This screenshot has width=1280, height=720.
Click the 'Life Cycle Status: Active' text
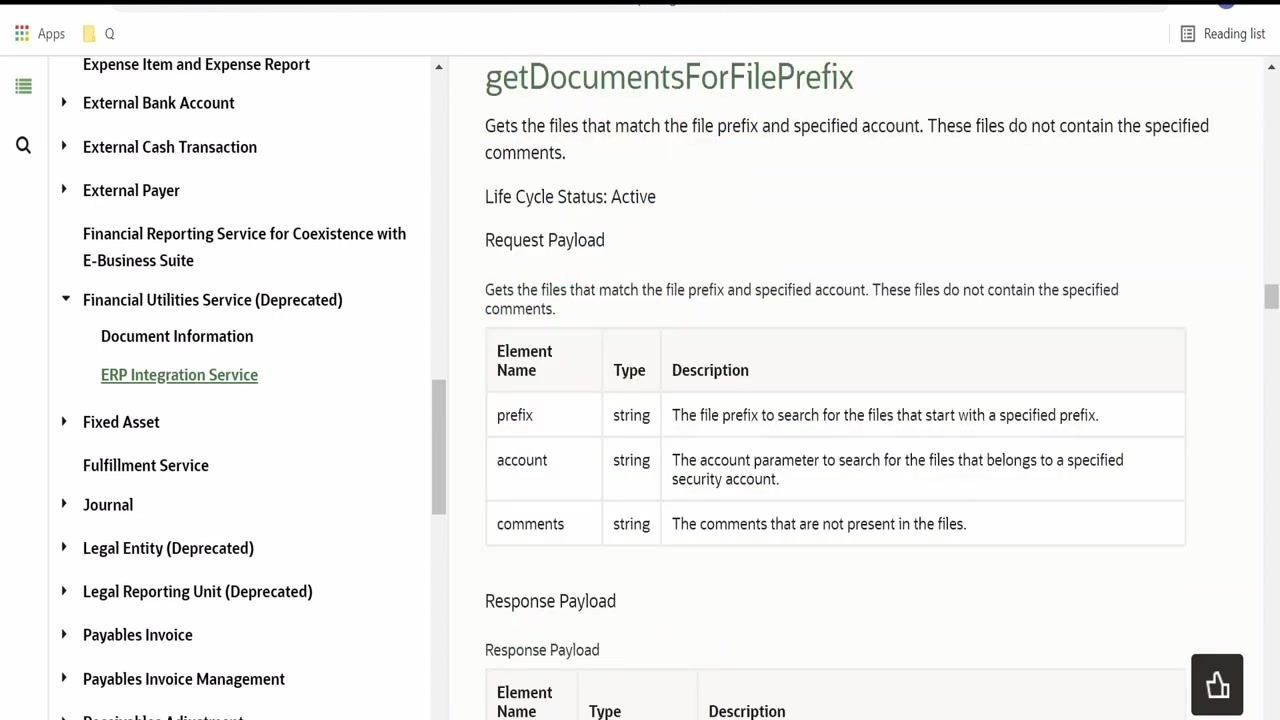(x=570, y=197)
